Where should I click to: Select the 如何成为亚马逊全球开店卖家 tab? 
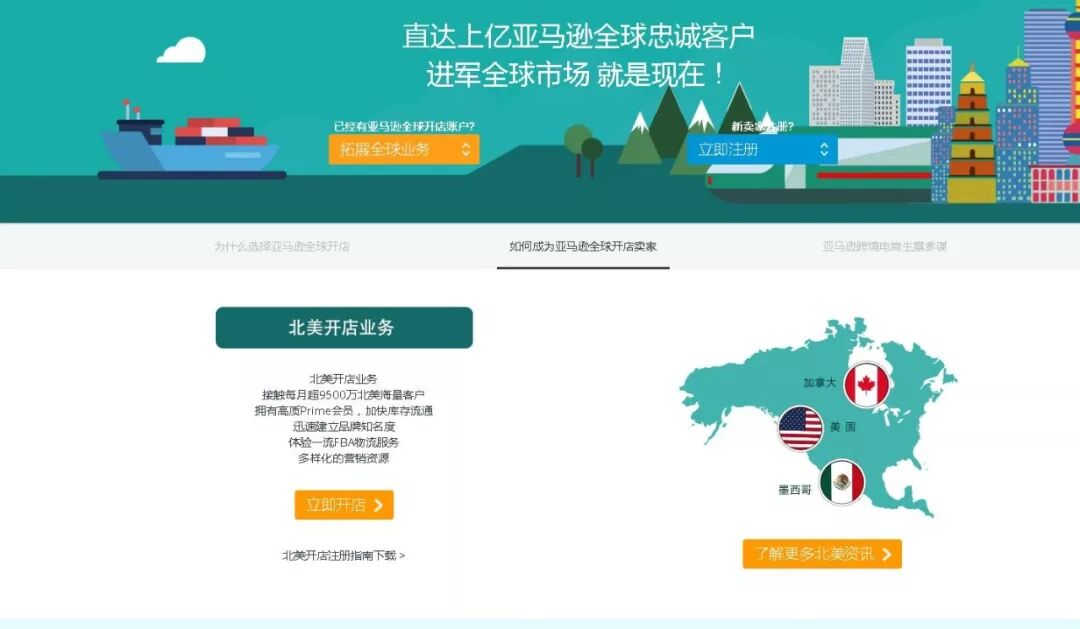(583, 246)
